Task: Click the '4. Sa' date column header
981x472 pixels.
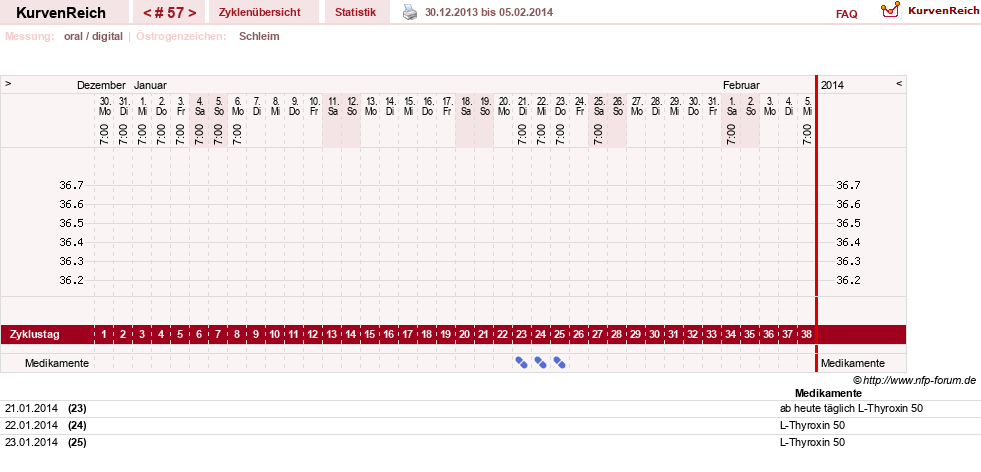Action: tap(200, 106)
